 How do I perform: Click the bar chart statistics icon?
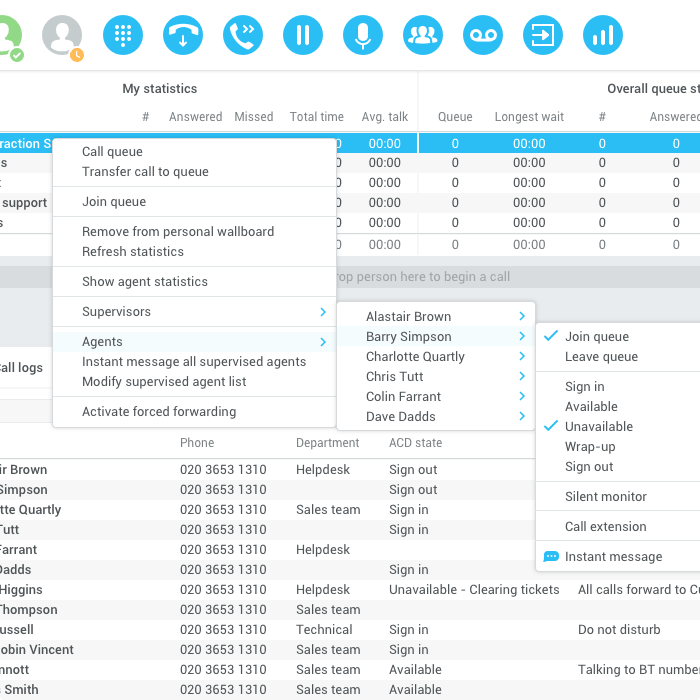click(603, 35)
